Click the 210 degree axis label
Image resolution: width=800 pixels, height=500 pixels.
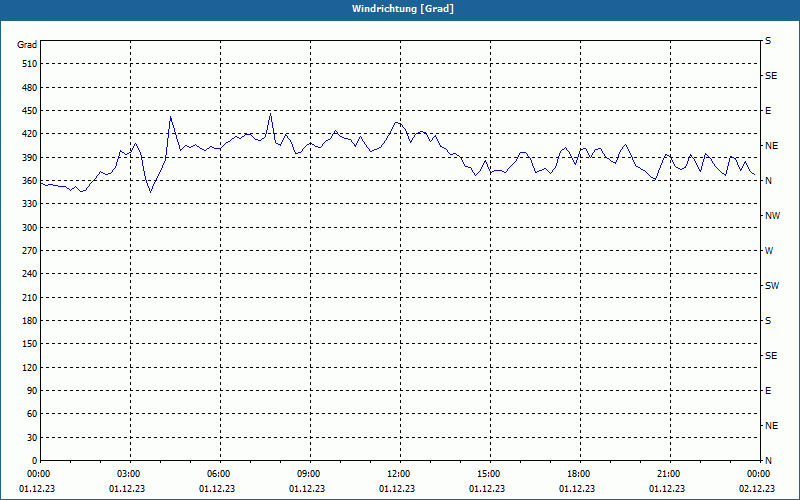30,297
